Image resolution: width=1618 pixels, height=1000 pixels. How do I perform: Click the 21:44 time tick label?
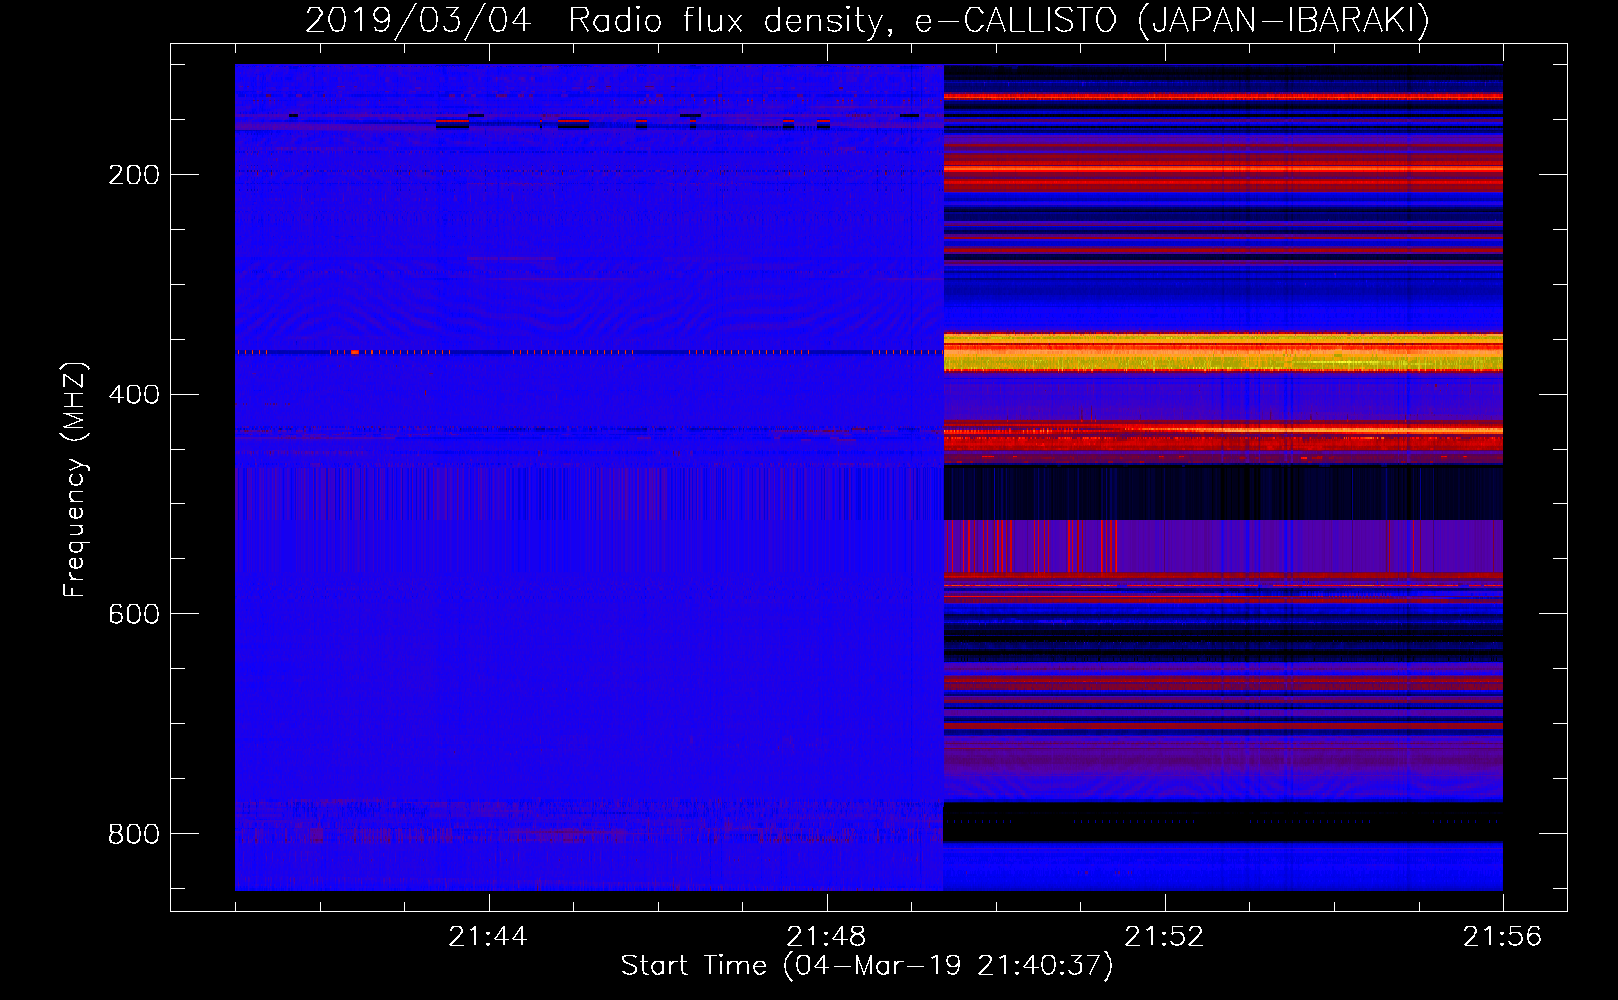coord(488,937)
